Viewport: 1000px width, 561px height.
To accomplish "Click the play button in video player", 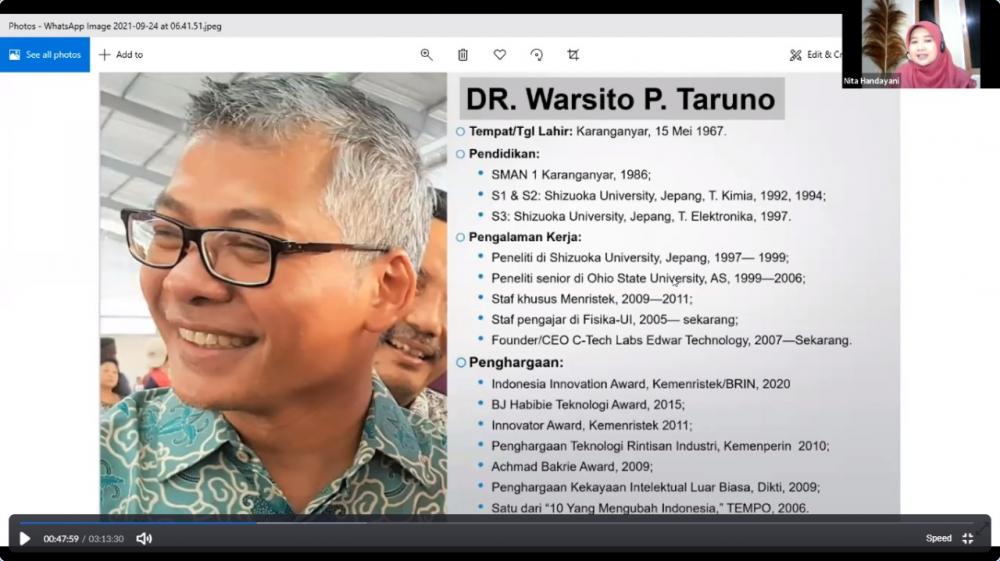I will 24,539.
